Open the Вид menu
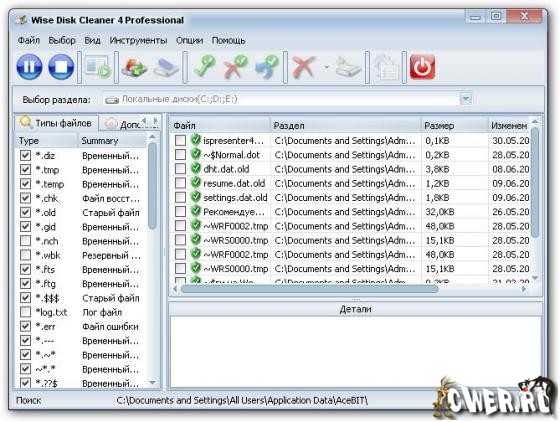 click(x=92, y=40)
